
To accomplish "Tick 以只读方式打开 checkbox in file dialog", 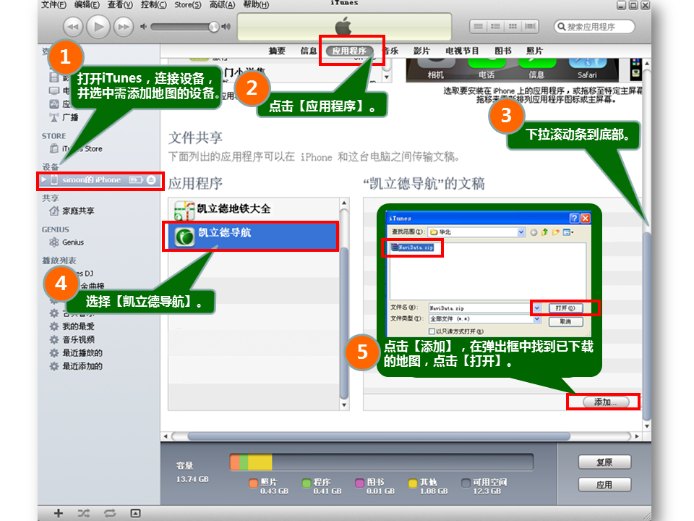I will (432, 331).
